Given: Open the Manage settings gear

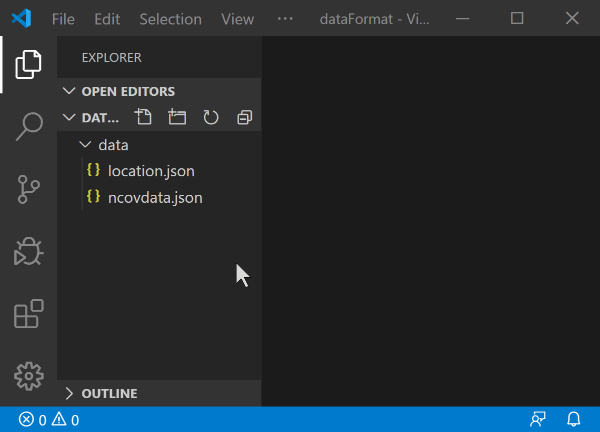Looking at the screenshot, I should pos(29,376).
